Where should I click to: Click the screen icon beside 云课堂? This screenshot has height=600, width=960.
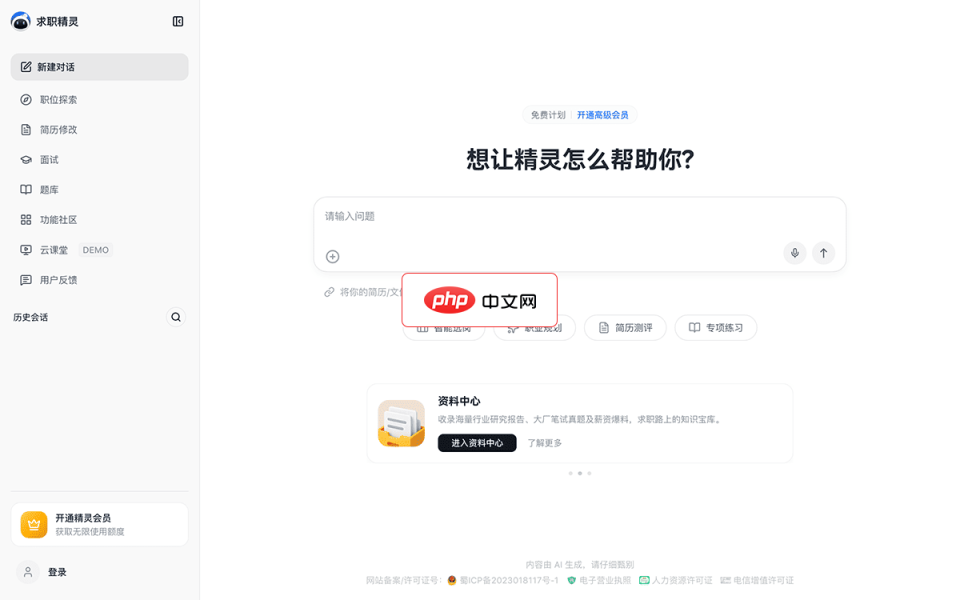pyautogui.click(x=26, y=250)
